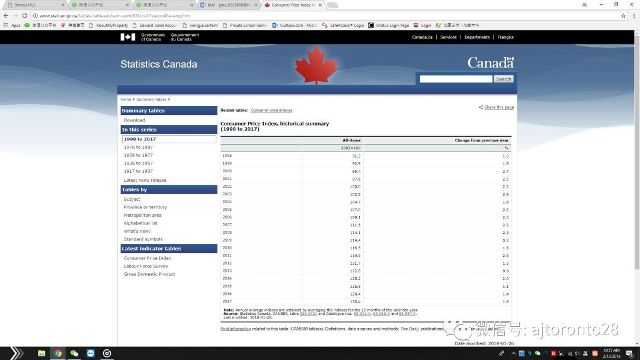Viewport: 640px width, 360px height.
Task: Open the 1978 to 1997 series
Action: click(x=138, y=147)
